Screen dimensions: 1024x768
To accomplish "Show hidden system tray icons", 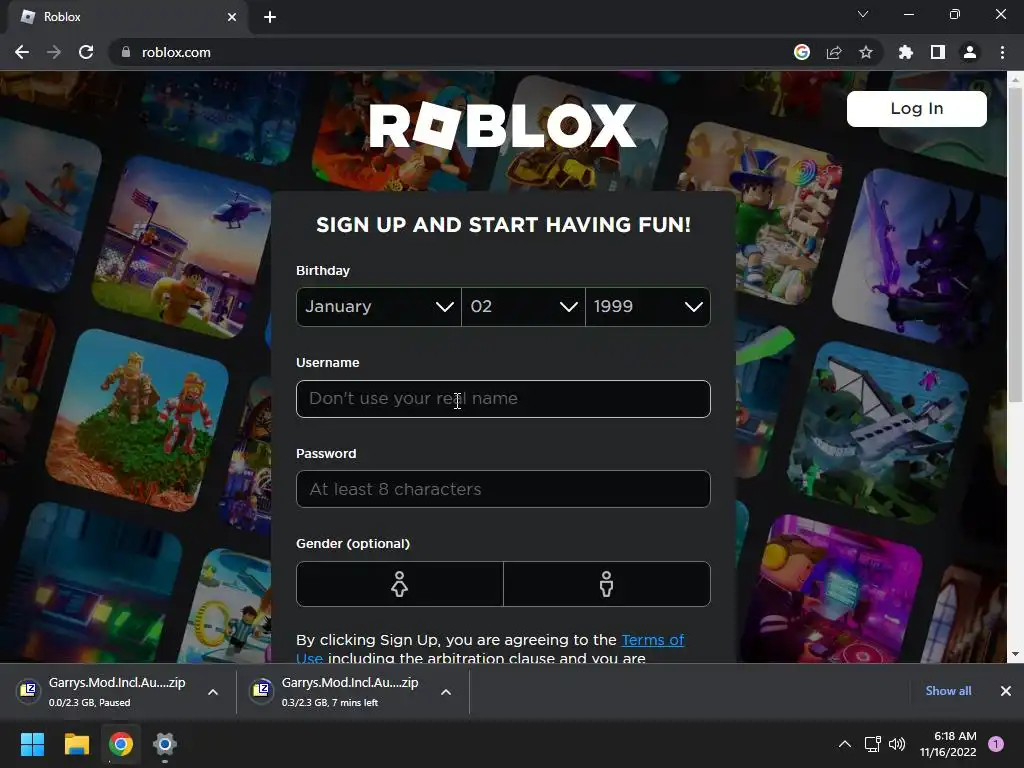I will 844,744.
